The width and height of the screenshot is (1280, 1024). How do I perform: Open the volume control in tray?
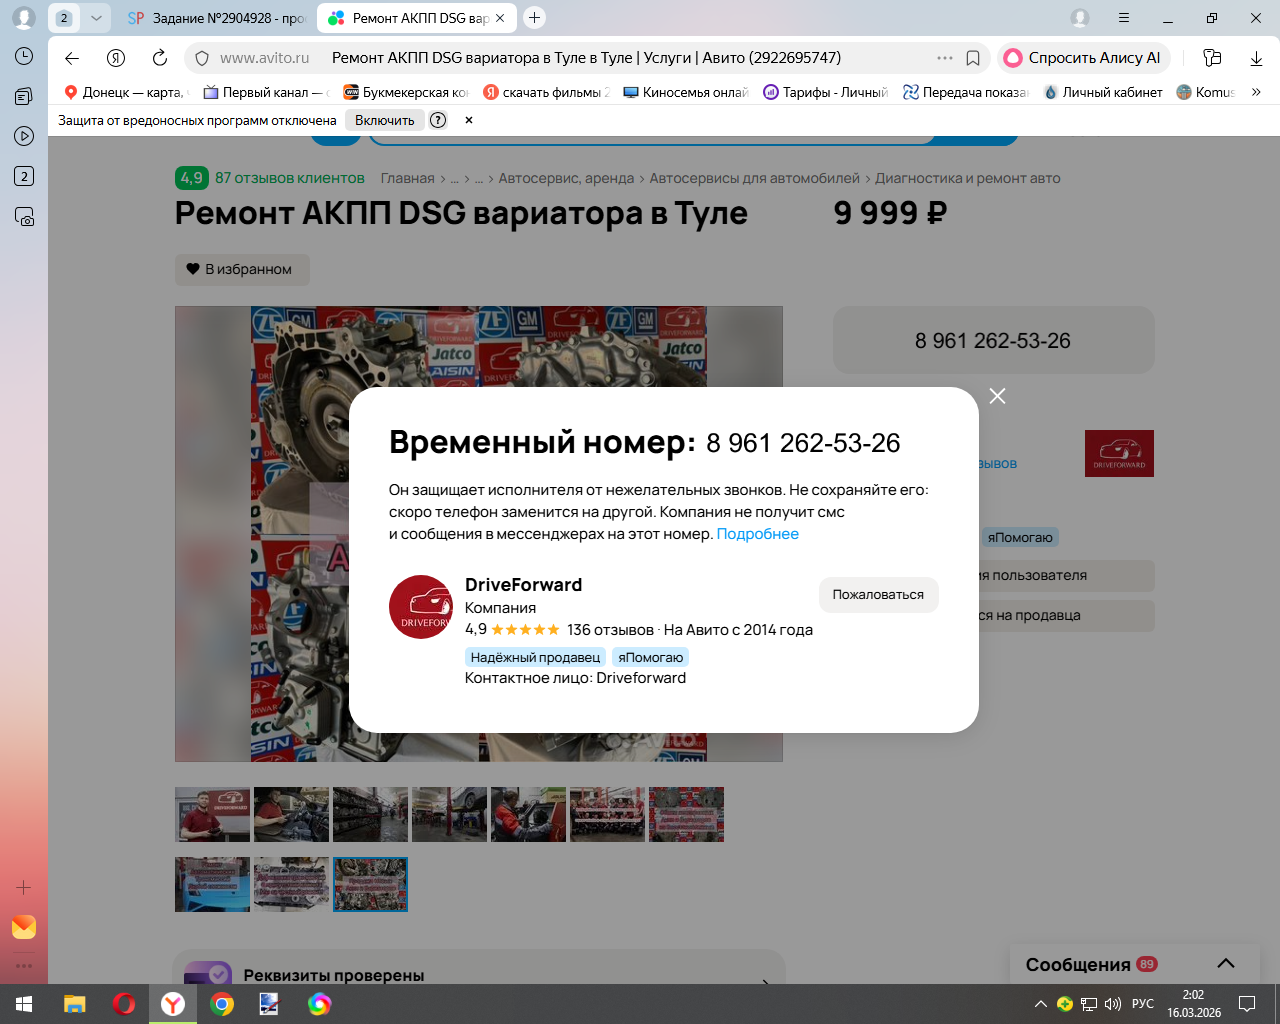pos(1113,1004)
